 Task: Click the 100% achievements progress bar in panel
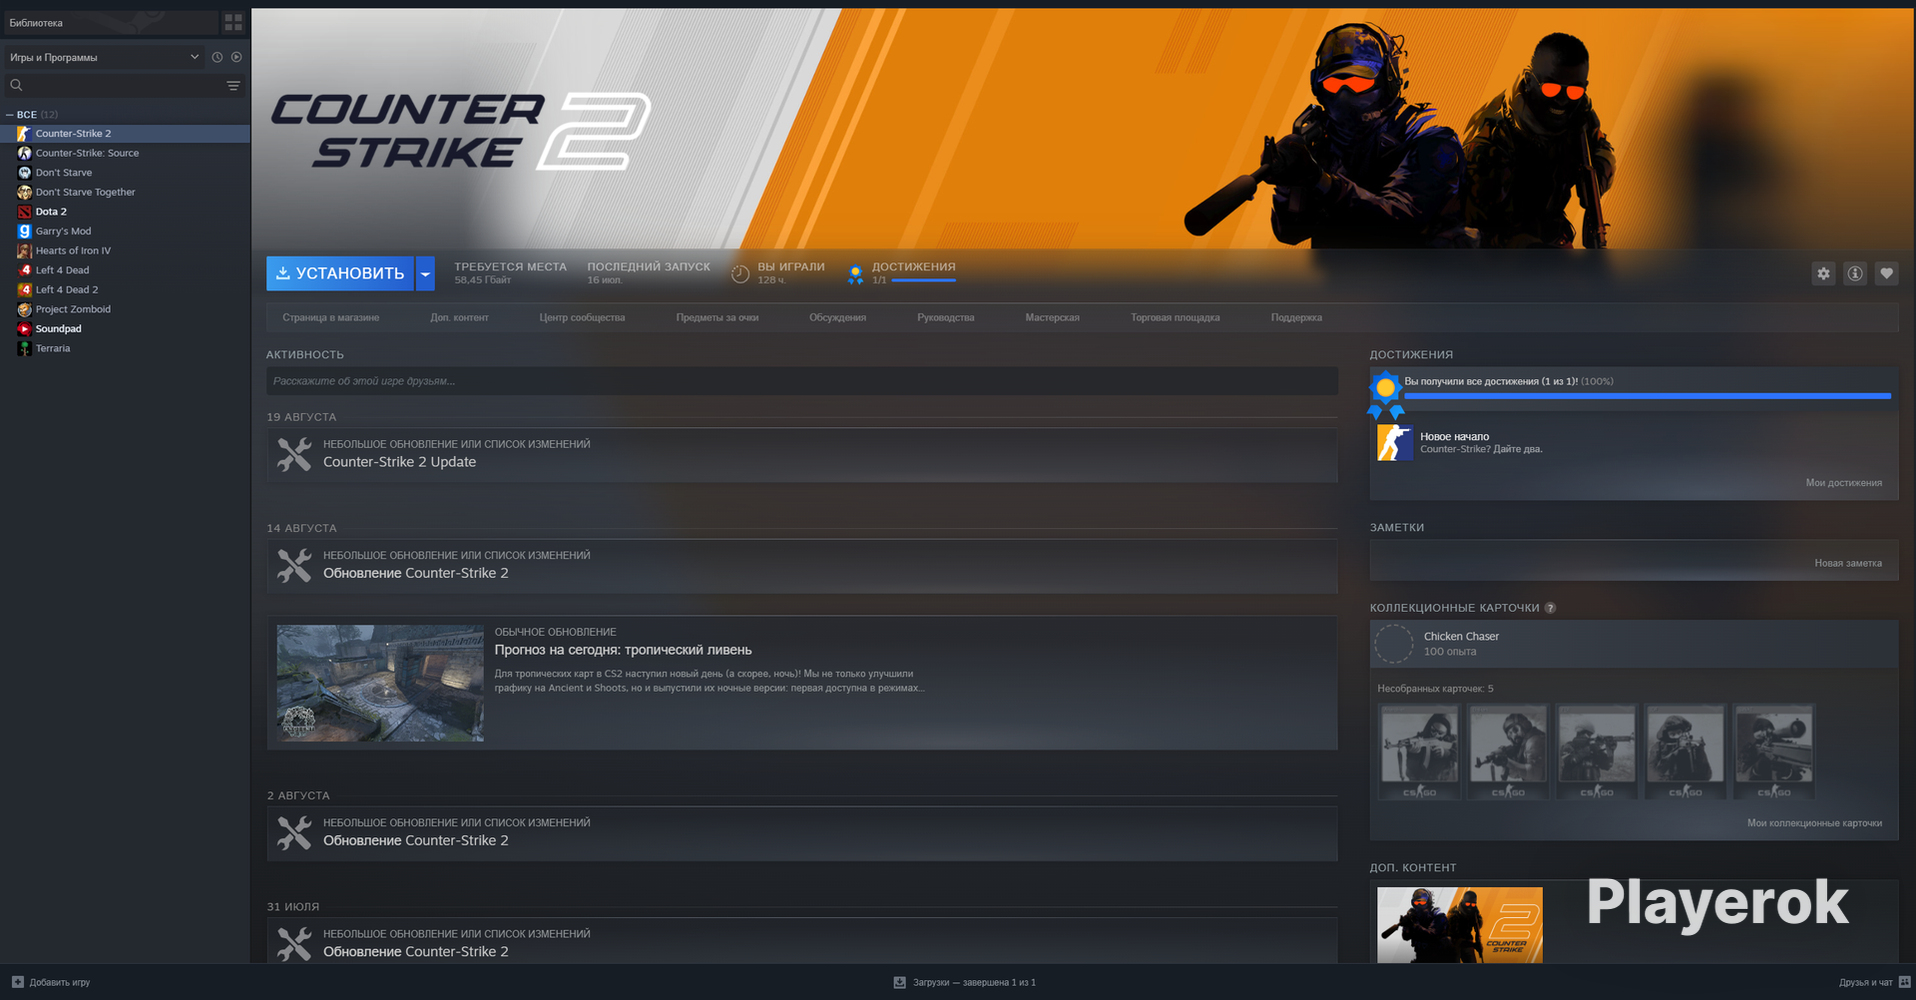click(x=1647, y=396)
